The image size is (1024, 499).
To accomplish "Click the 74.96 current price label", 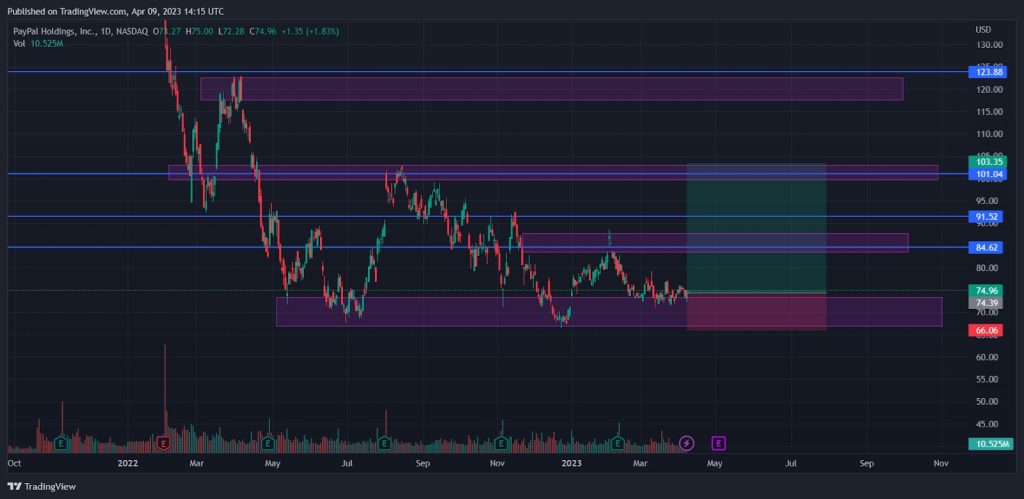I will [x=987, y=291].
